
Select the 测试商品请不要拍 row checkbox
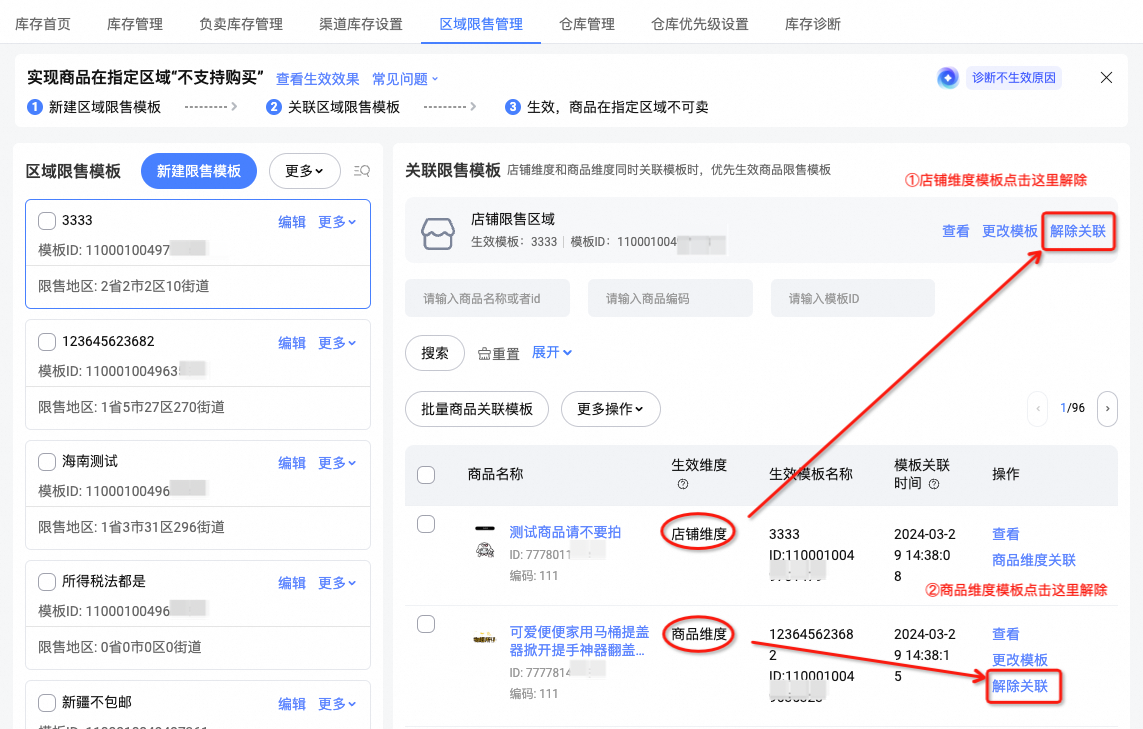click(426, 524)
